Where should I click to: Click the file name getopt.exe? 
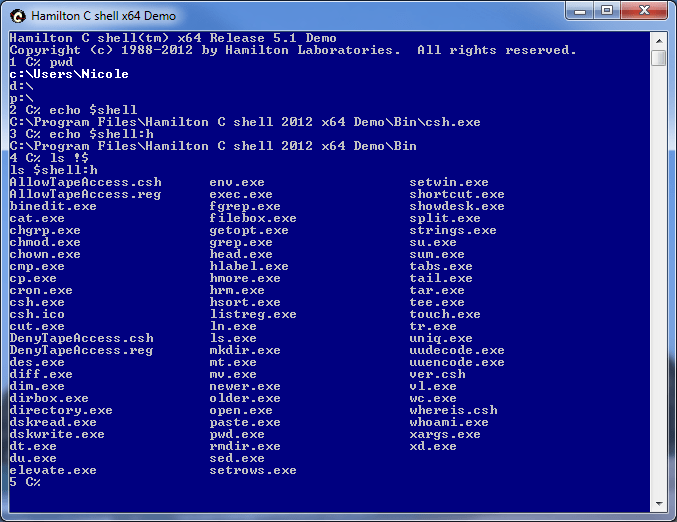pos(249,231)
